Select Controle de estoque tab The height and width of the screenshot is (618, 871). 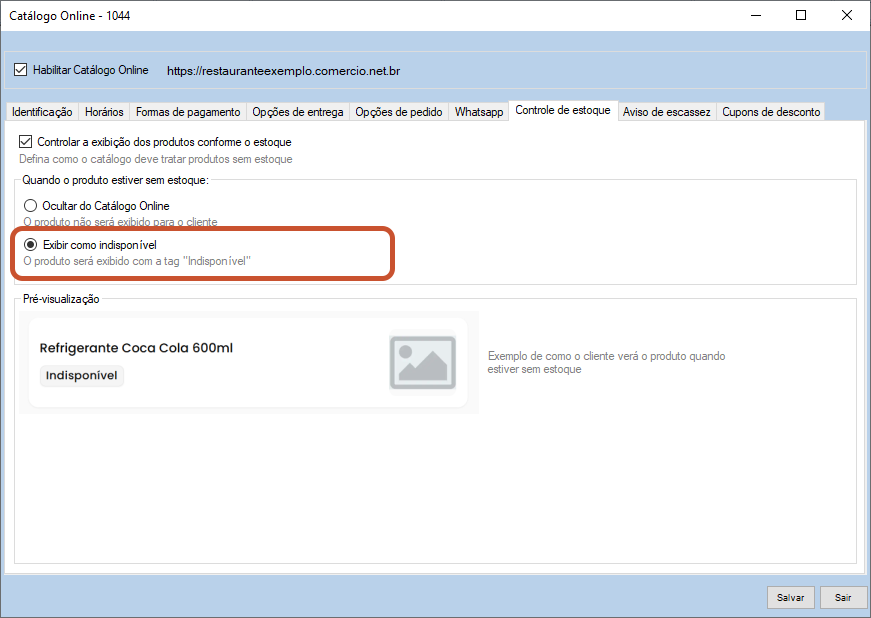coord(563,110)
